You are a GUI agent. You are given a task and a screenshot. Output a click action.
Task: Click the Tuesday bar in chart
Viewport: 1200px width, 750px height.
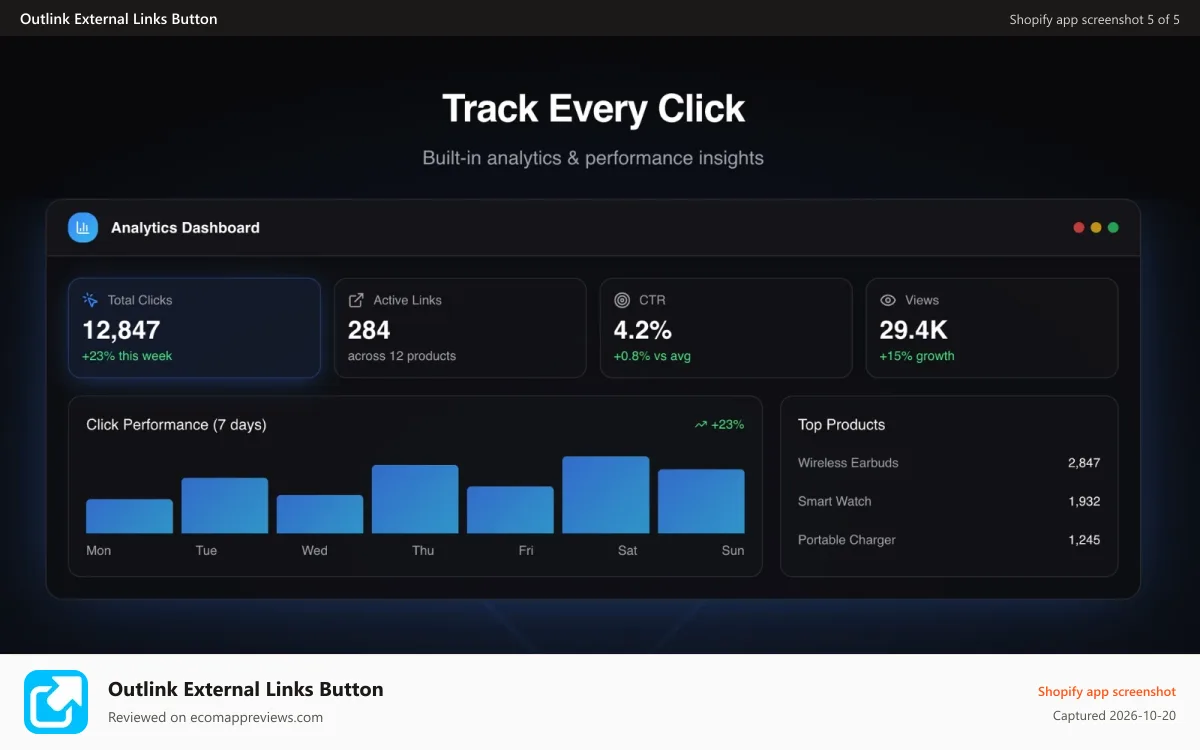click(225, 506)
